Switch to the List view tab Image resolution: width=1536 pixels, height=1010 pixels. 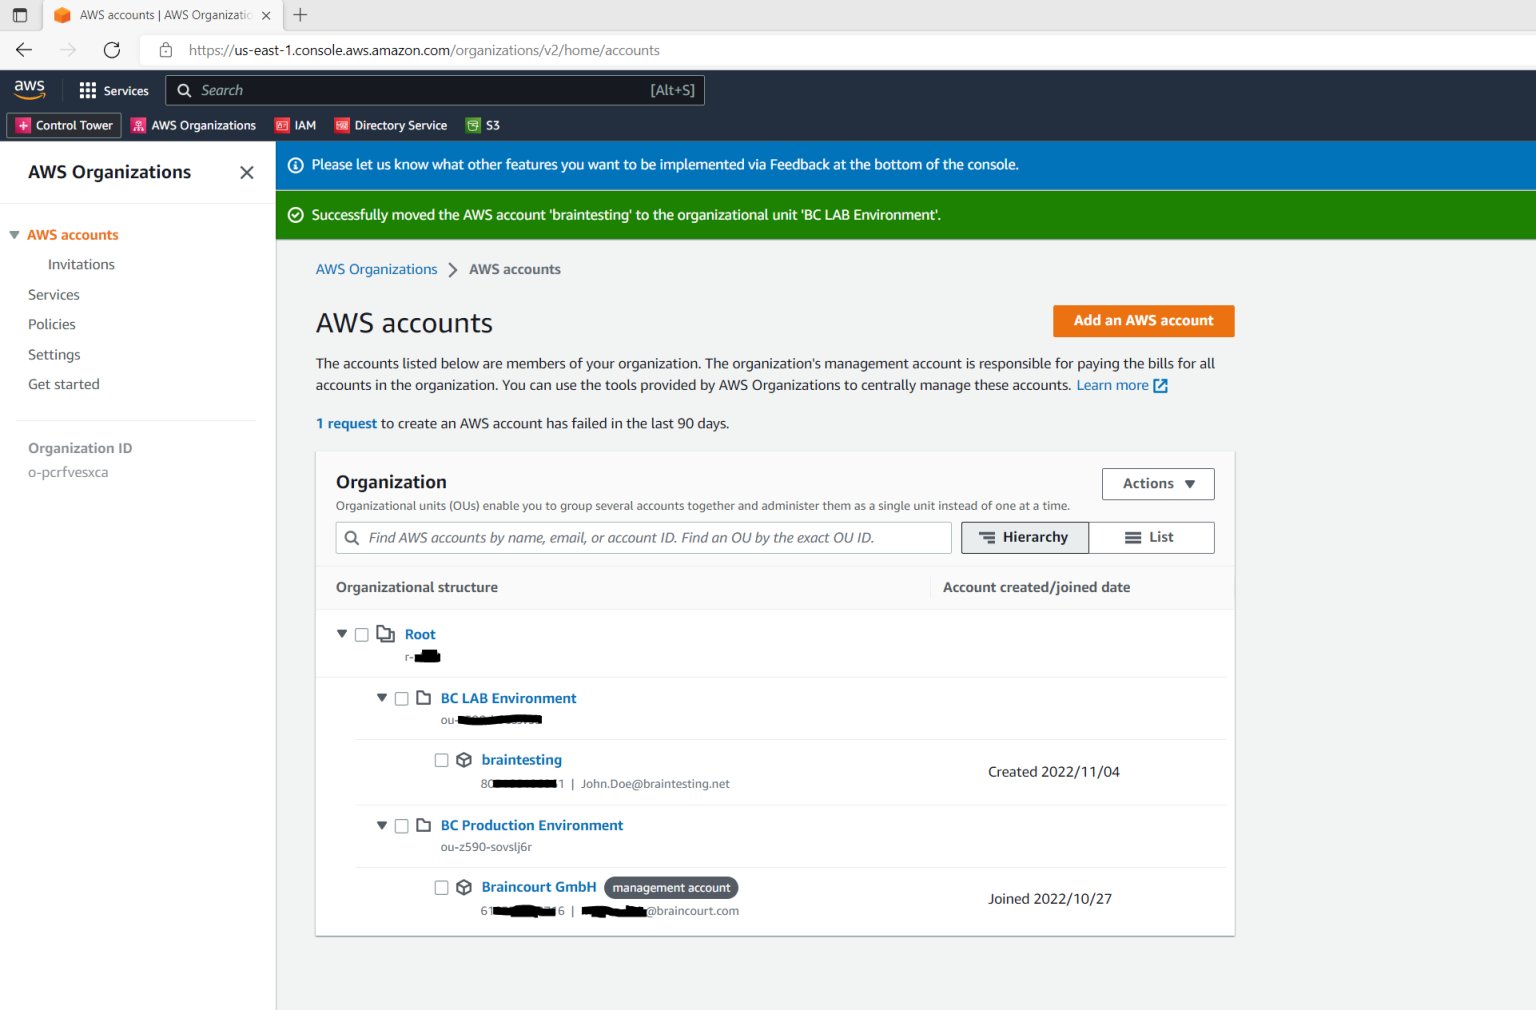1151,537
